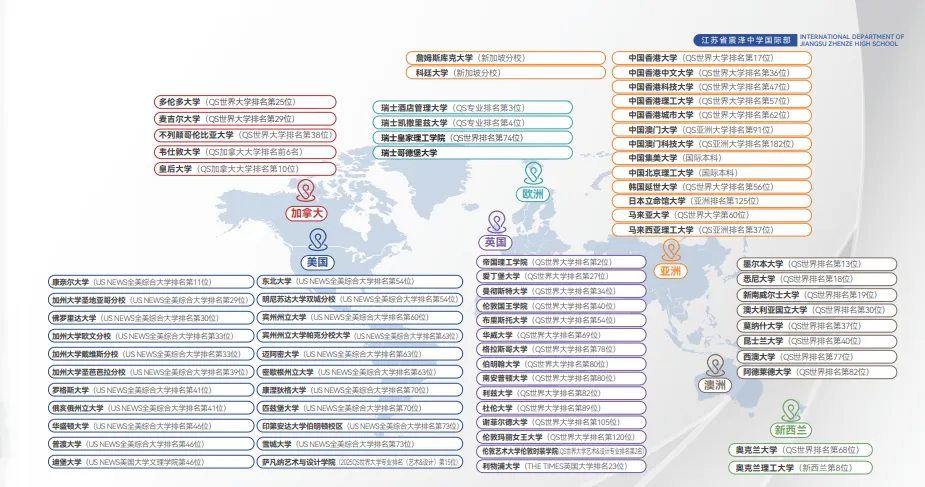
Task: Click the 中国香港中文大学 entry
Action: [711, 73]
